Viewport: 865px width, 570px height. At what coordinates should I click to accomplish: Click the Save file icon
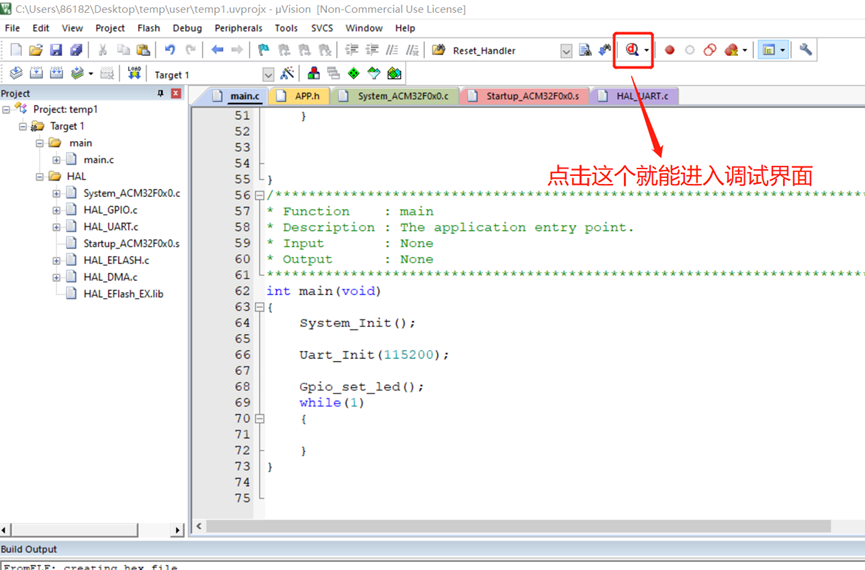(56, 50)
